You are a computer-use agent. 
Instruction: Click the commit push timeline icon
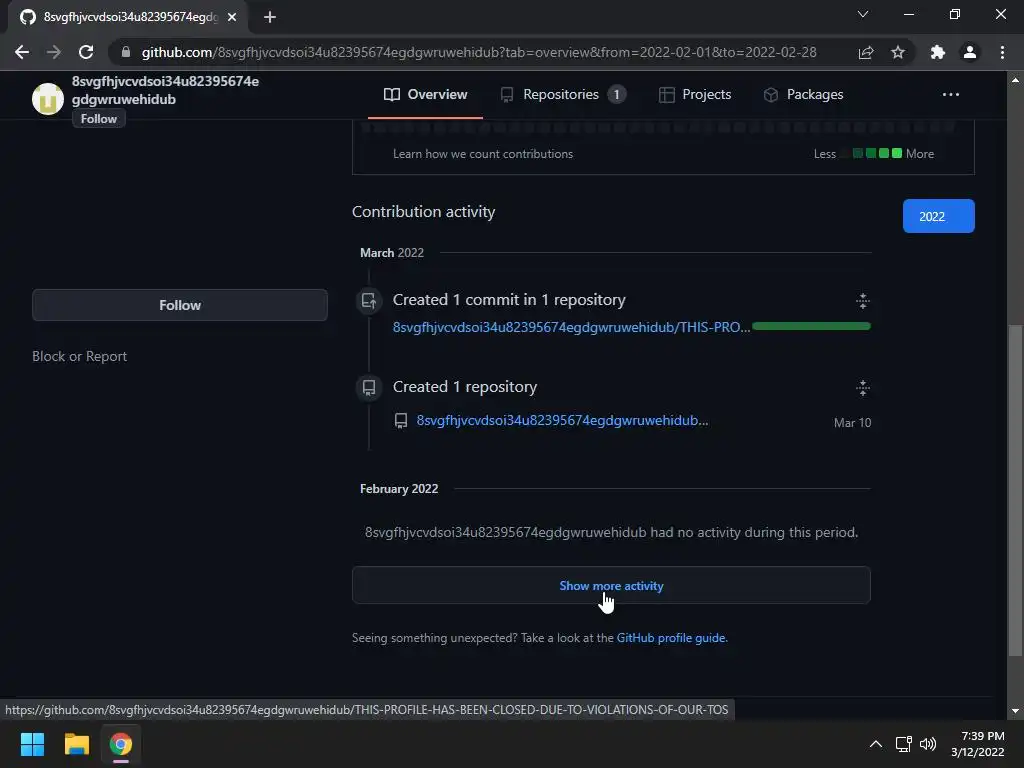click(x=369, y=301)
